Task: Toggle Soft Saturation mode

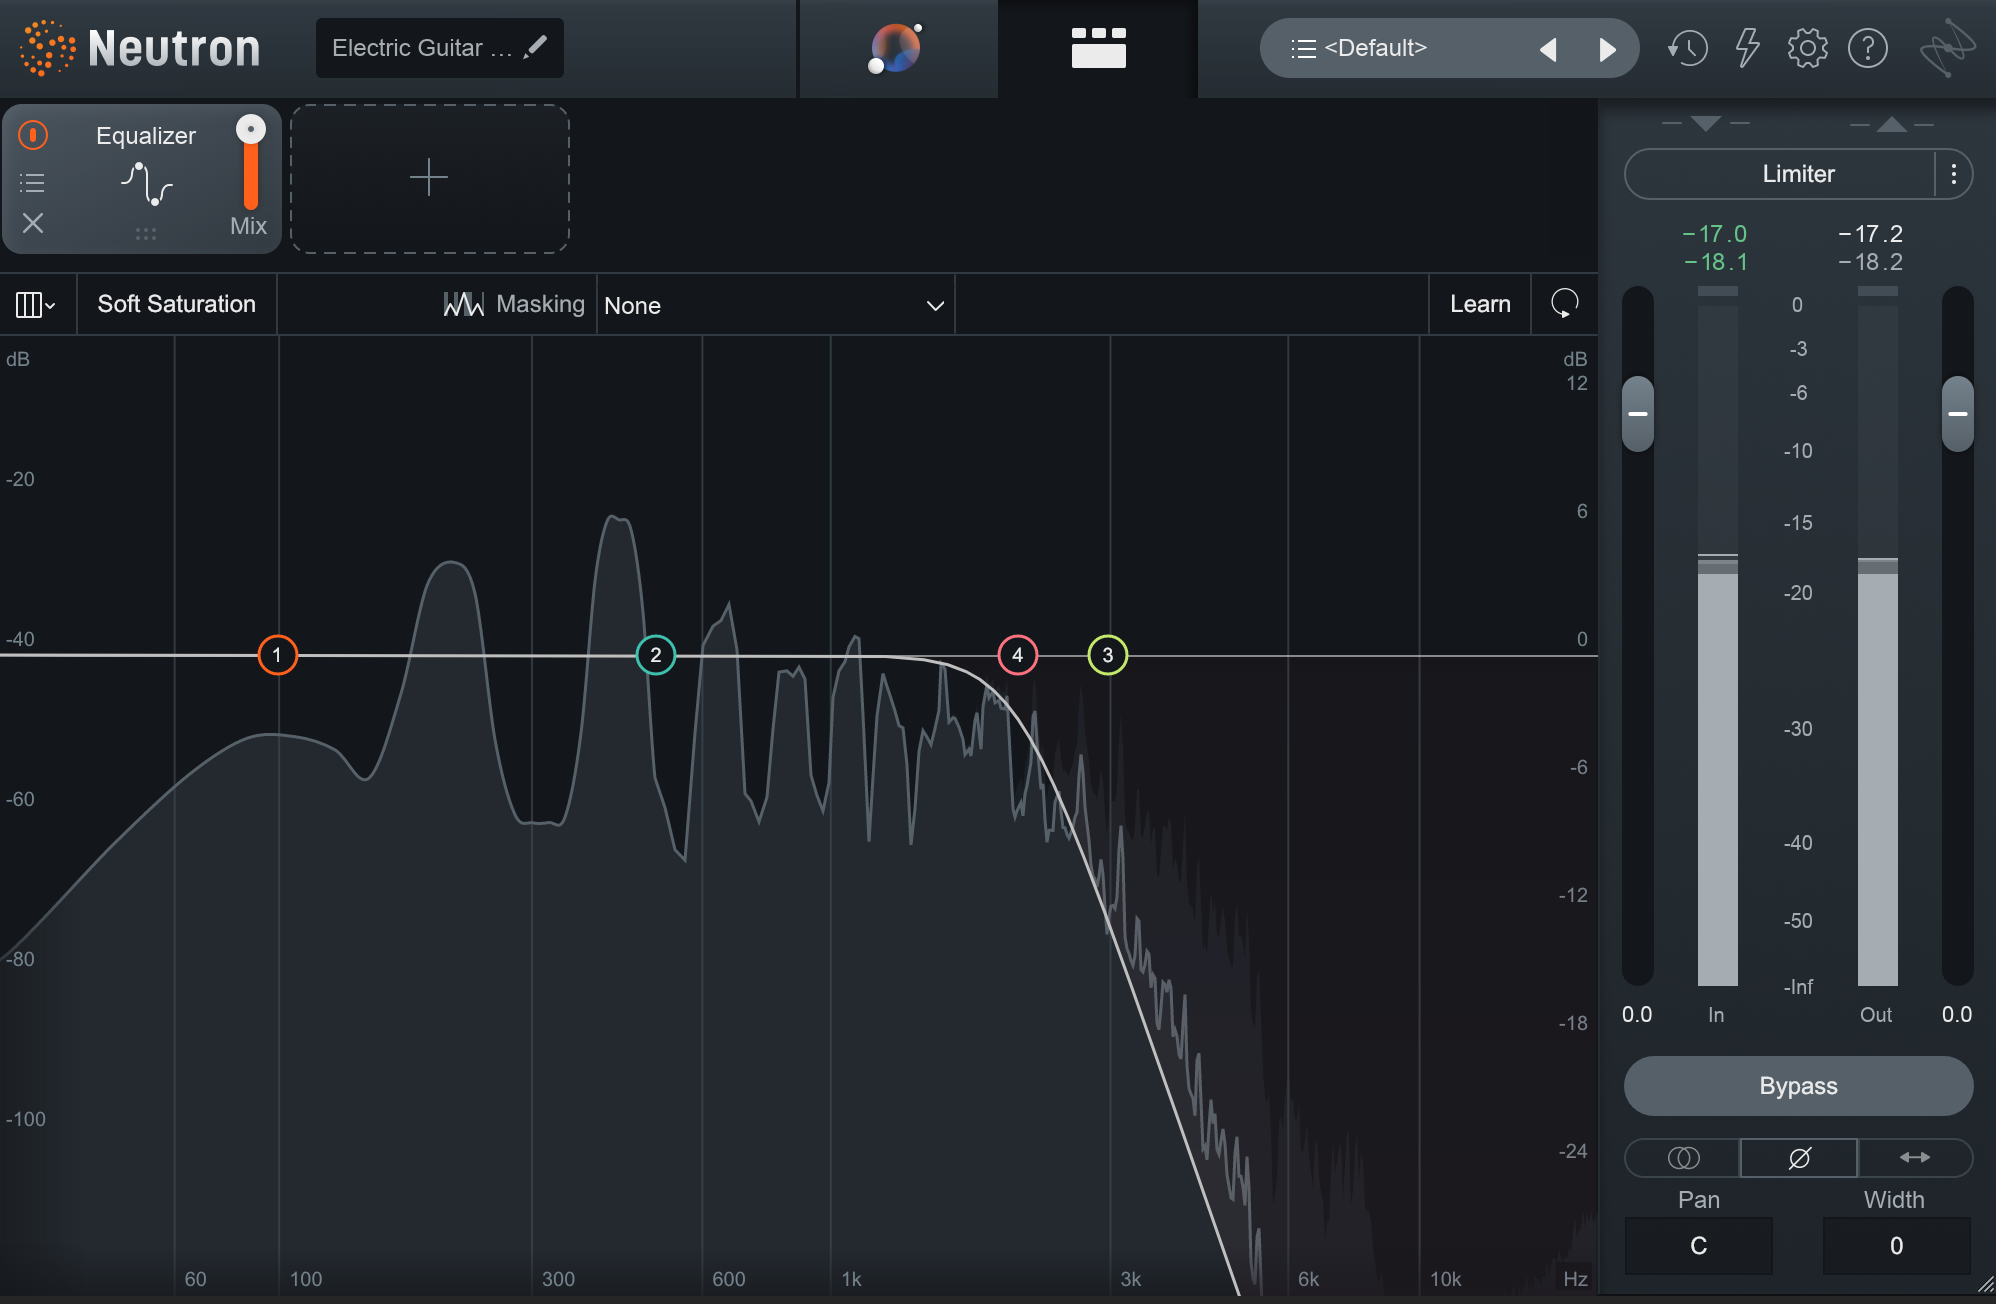Action: pos(176,304)
